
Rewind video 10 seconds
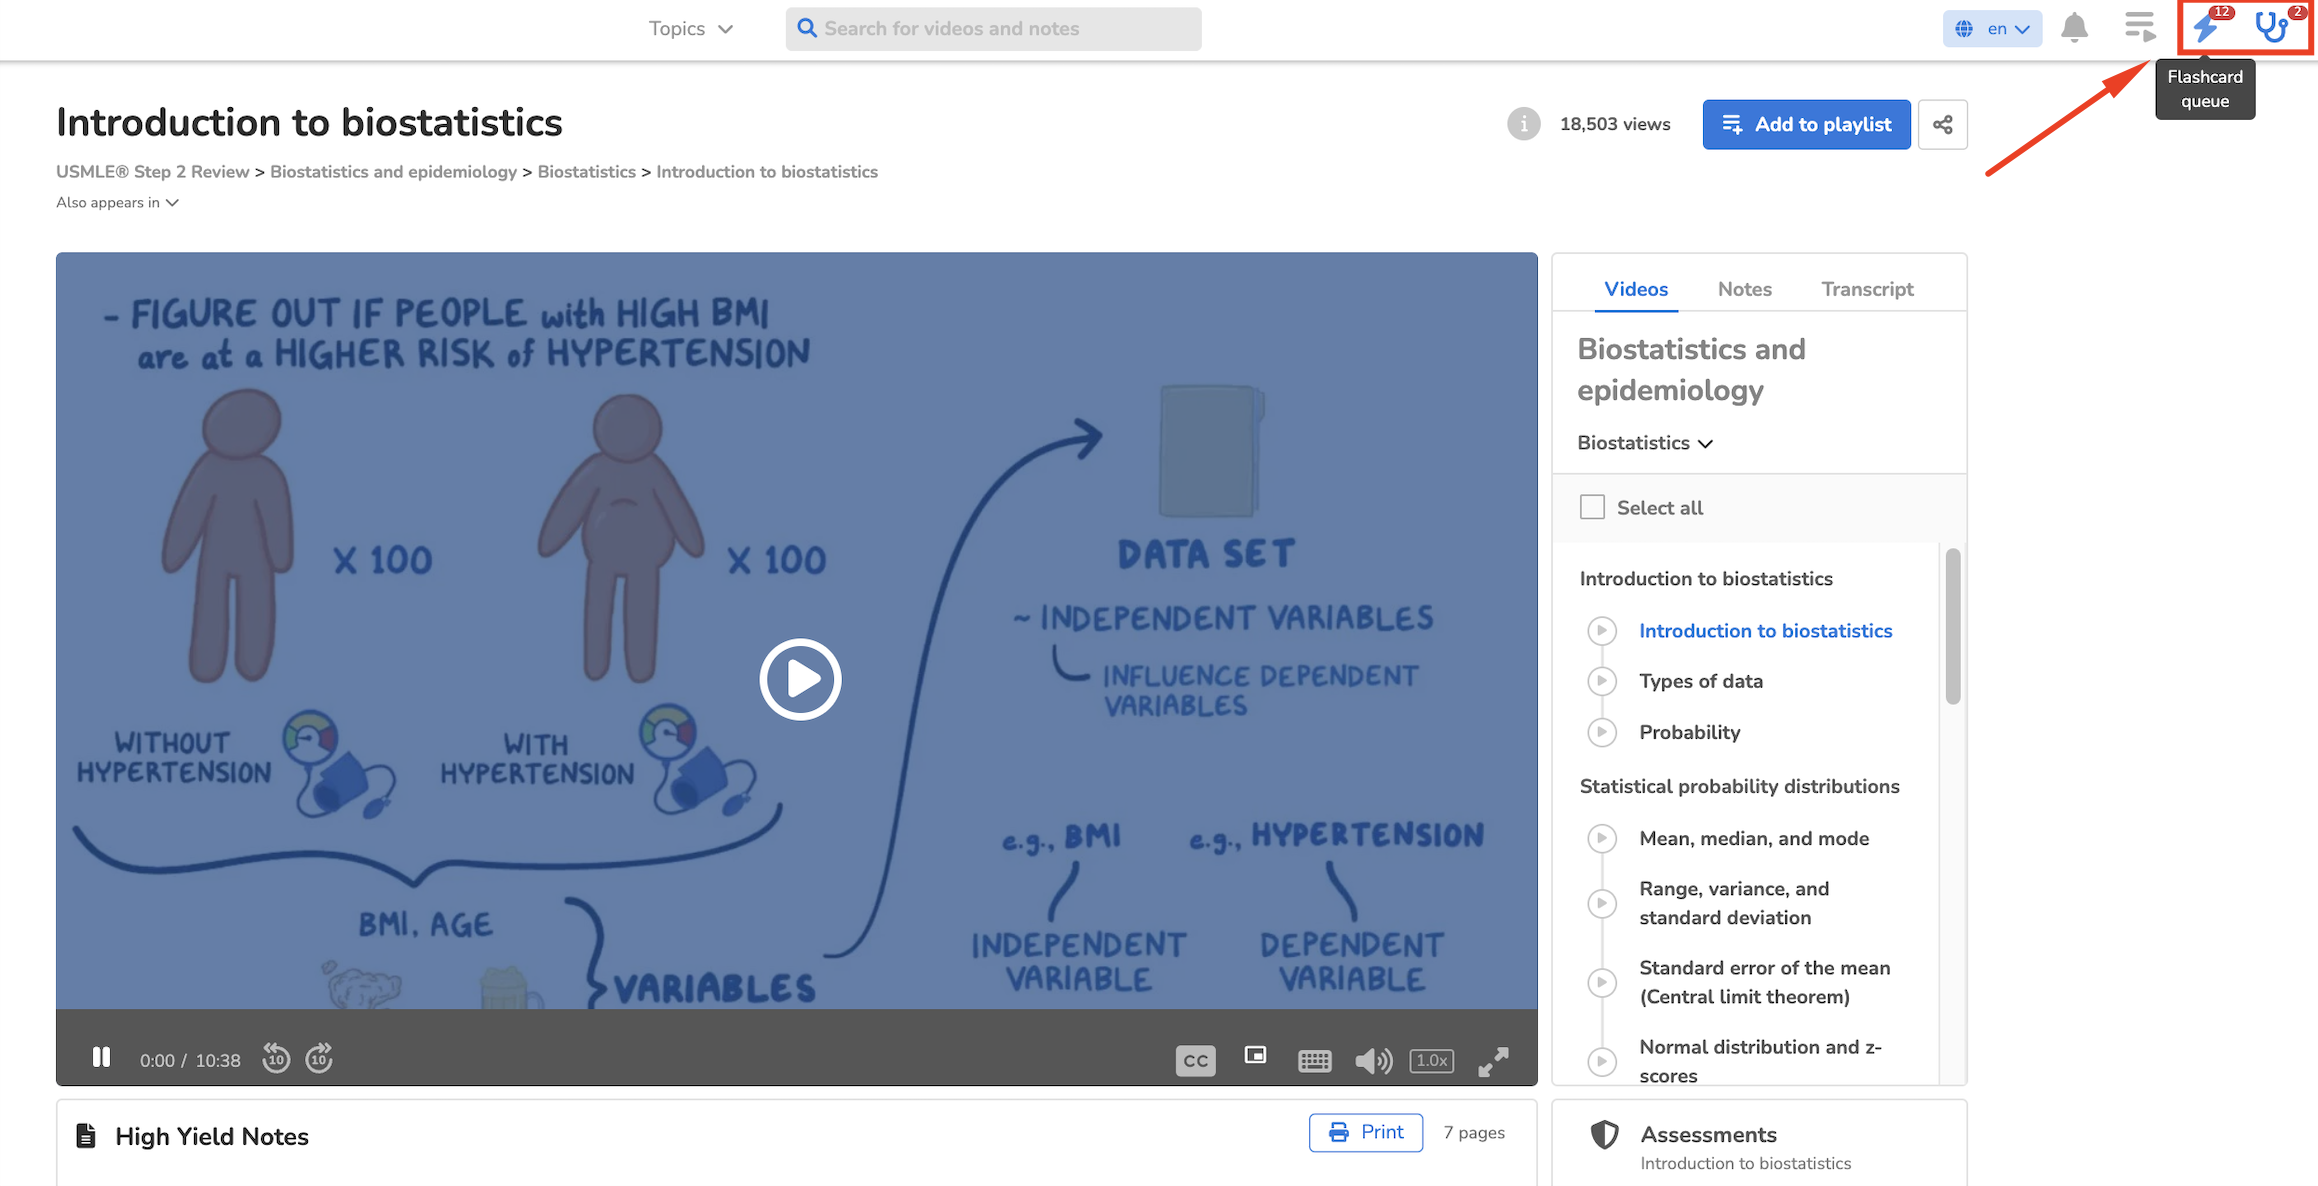click(x=276, y=1058)
